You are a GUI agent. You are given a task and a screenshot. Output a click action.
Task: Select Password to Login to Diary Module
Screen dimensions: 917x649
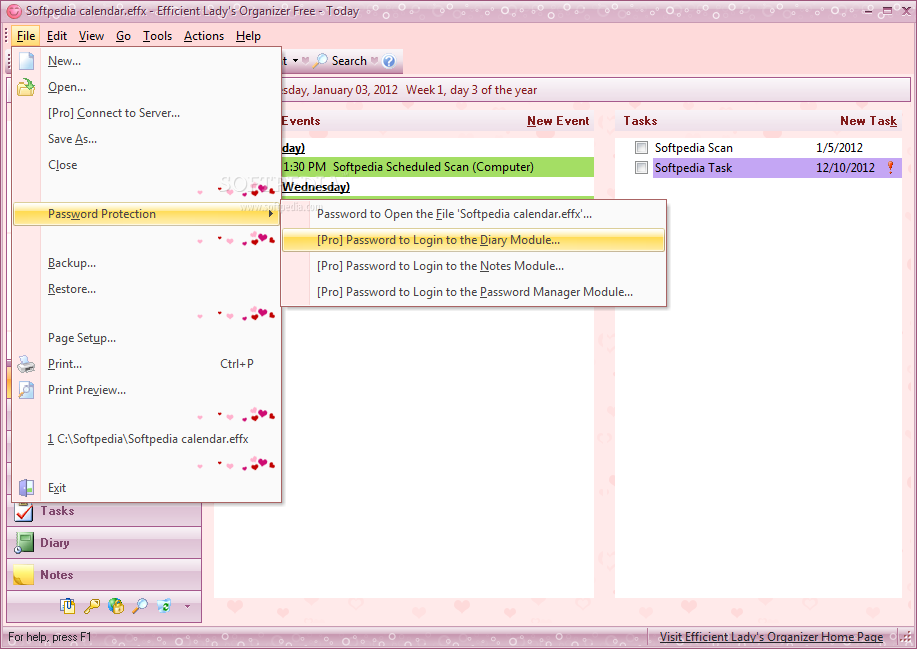473,240
